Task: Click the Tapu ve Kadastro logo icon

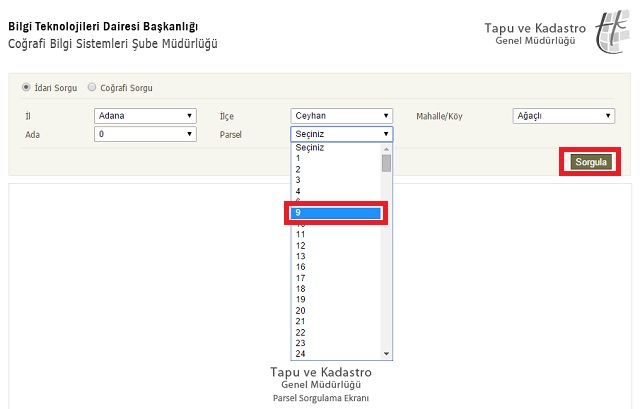Action: [612, 32]
